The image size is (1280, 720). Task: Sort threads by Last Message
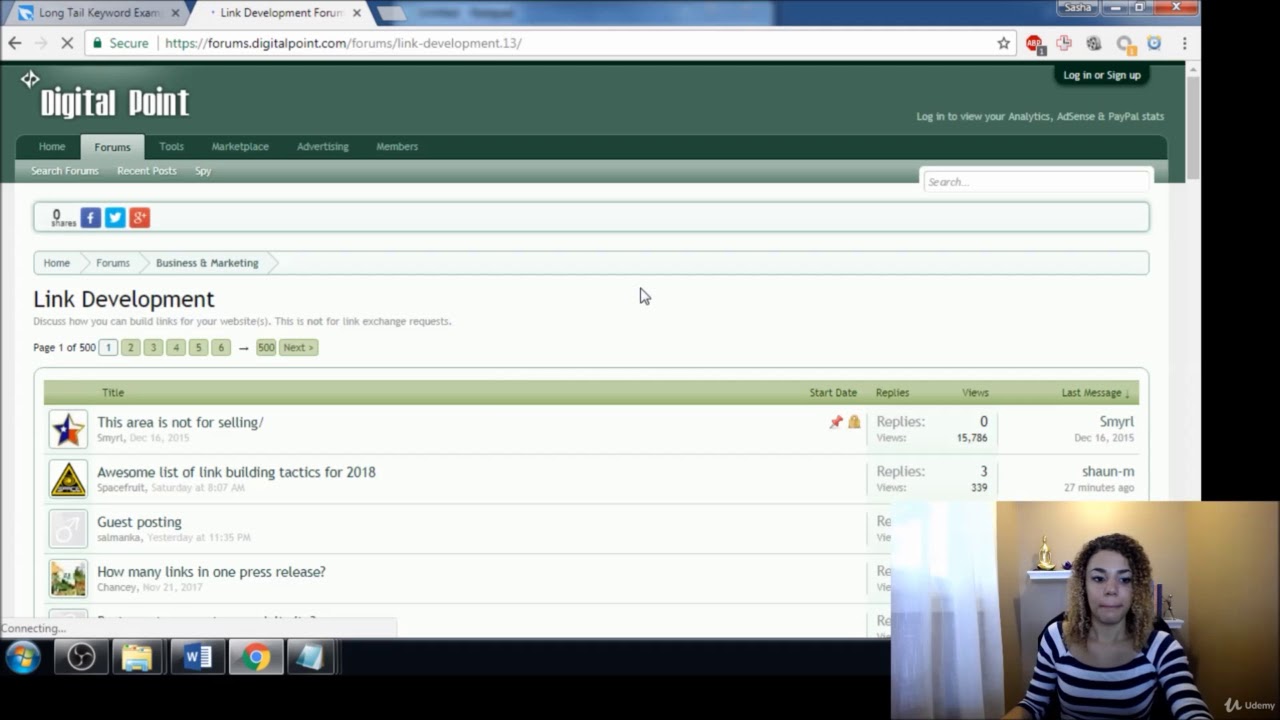point(1095,392)
